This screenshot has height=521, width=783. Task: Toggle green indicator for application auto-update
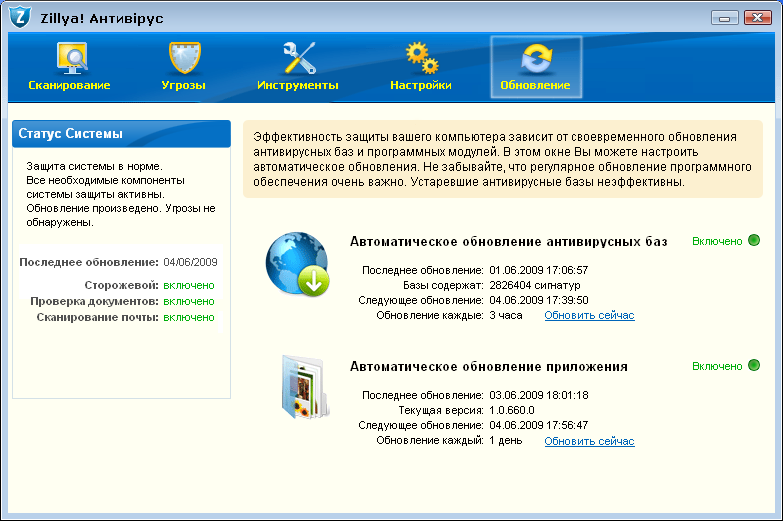(754, 365)
